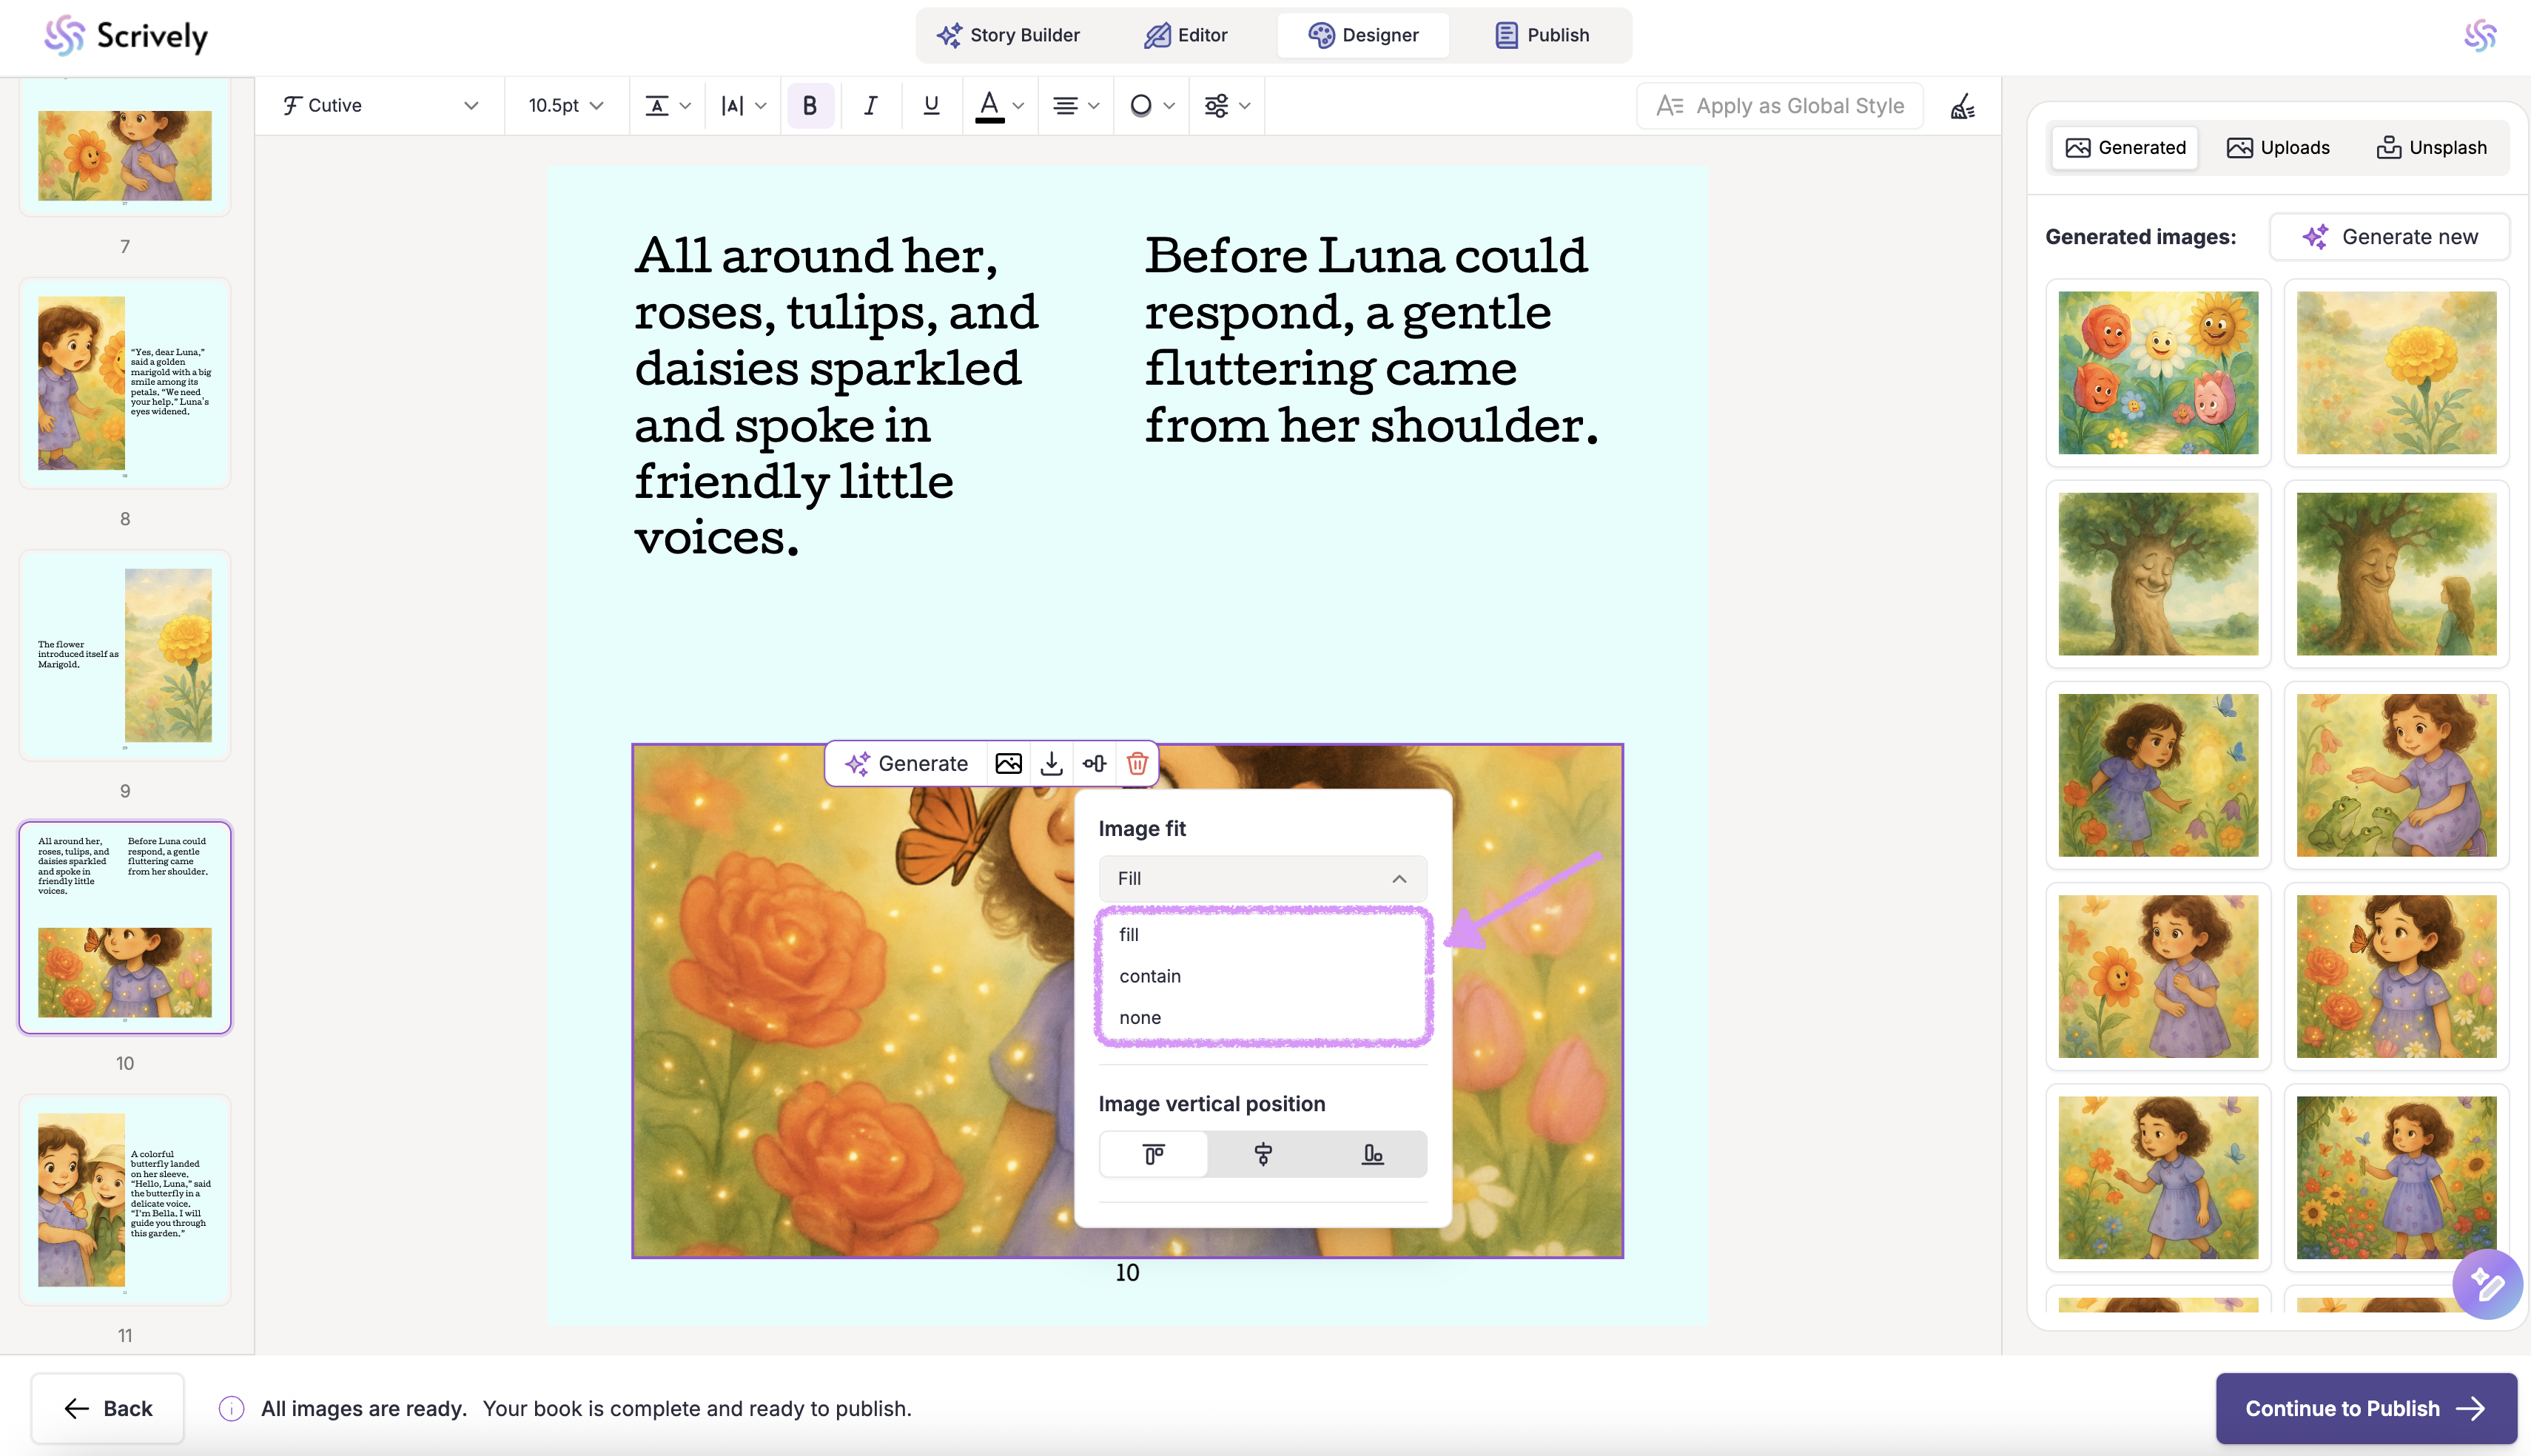Set image vertical position to bottom
Image resolution: width=2531 pixels, height=1456 pixels.
1372,1155
